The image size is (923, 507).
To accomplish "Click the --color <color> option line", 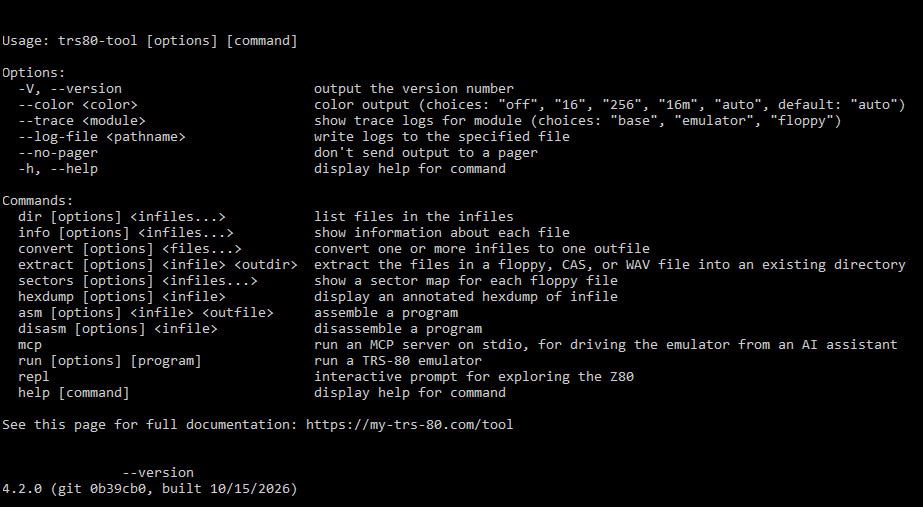I will [x=78, y=105].
